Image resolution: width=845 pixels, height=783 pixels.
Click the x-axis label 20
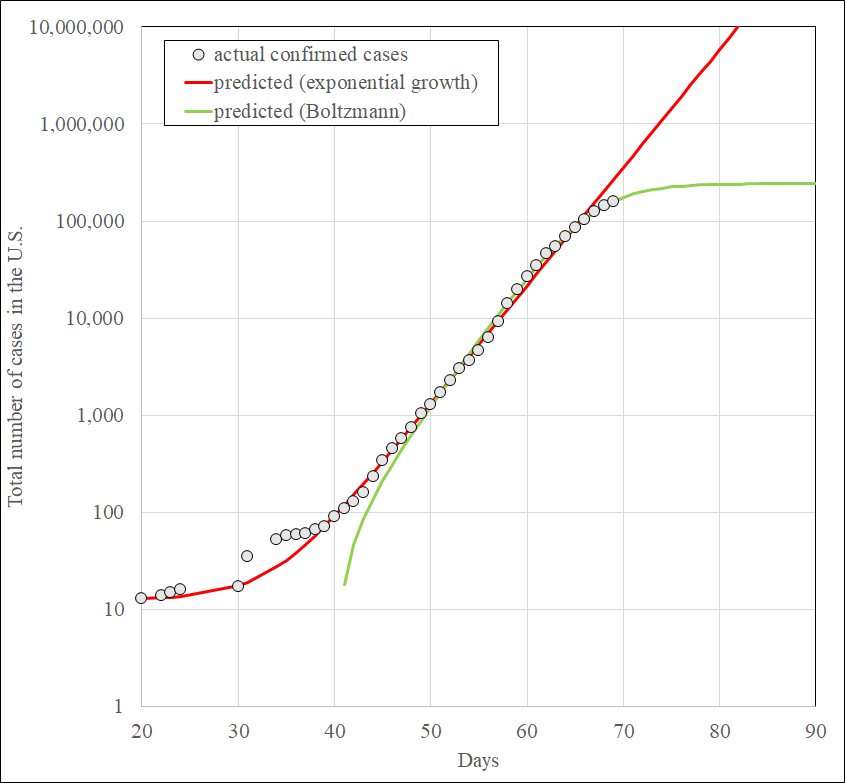(x=142, y=731)
